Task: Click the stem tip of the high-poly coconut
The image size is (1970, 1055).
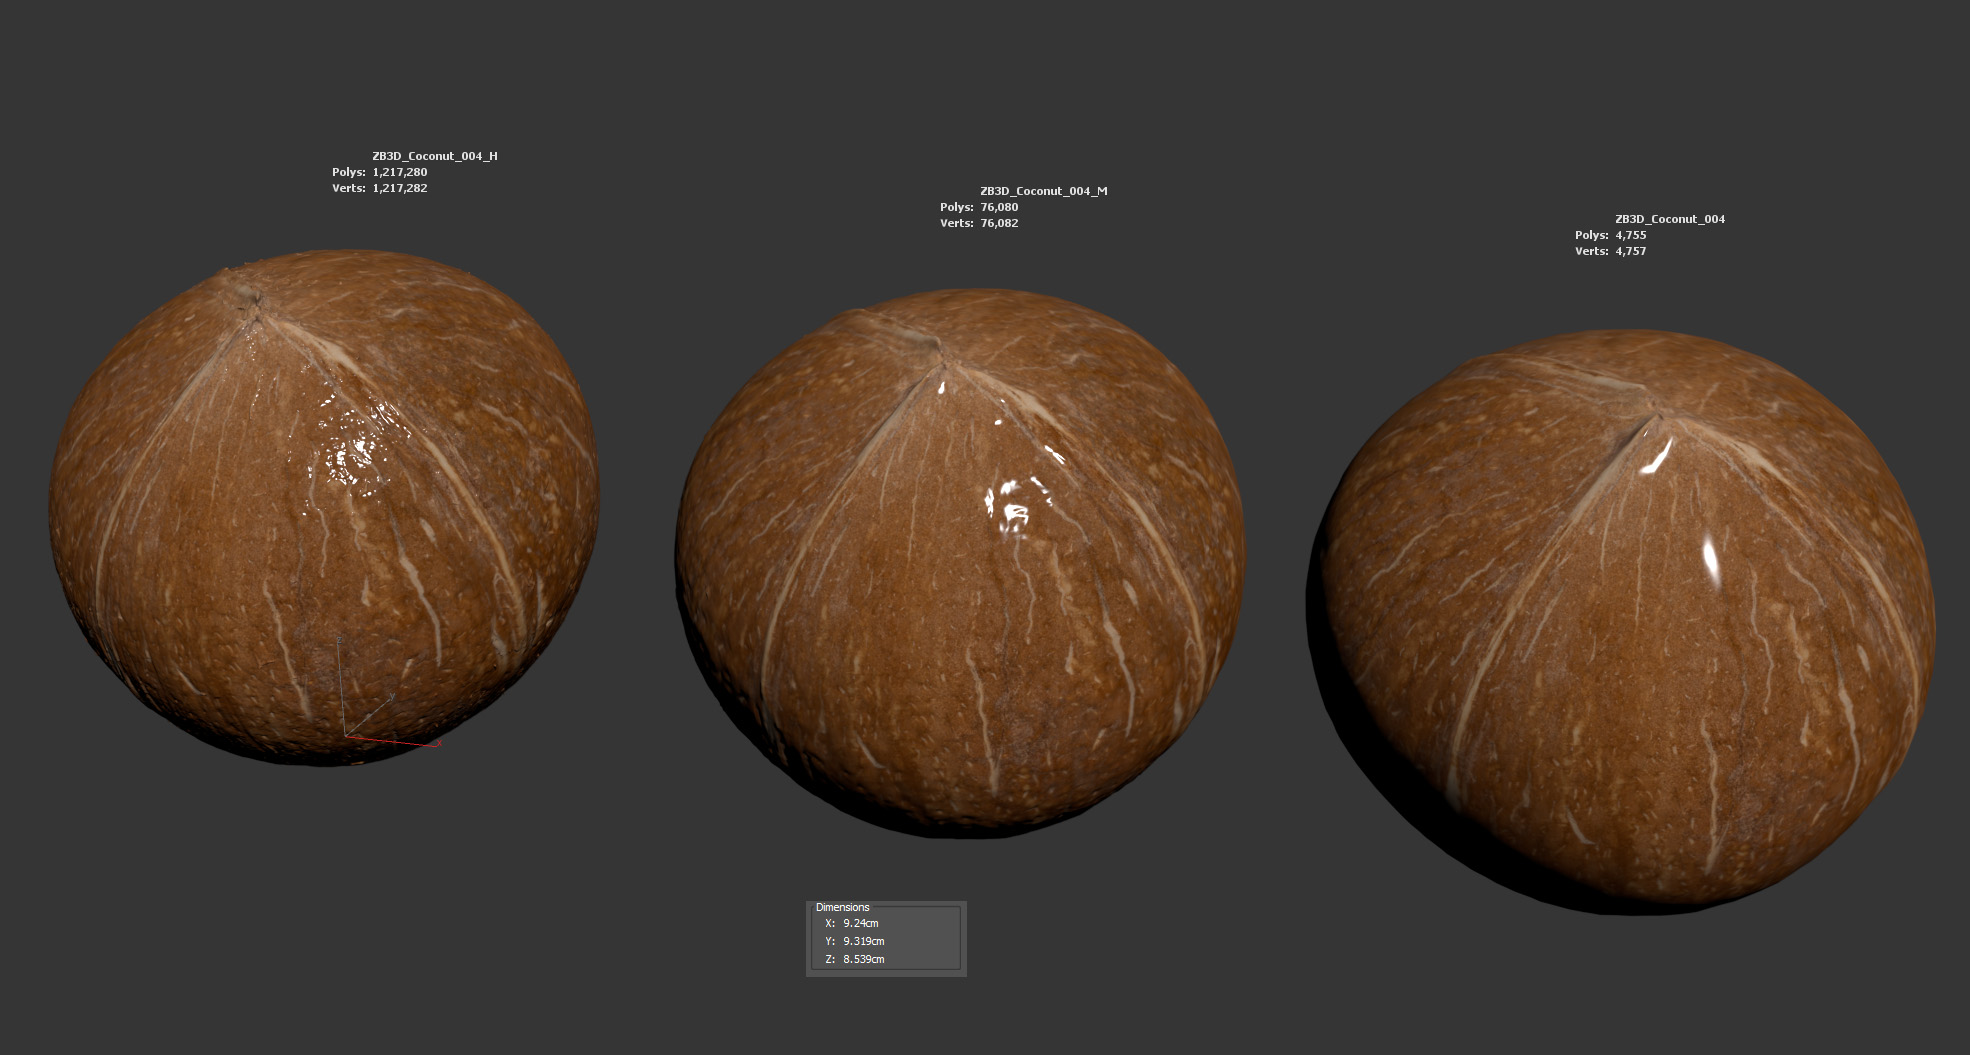Action: tap(246, 296)
